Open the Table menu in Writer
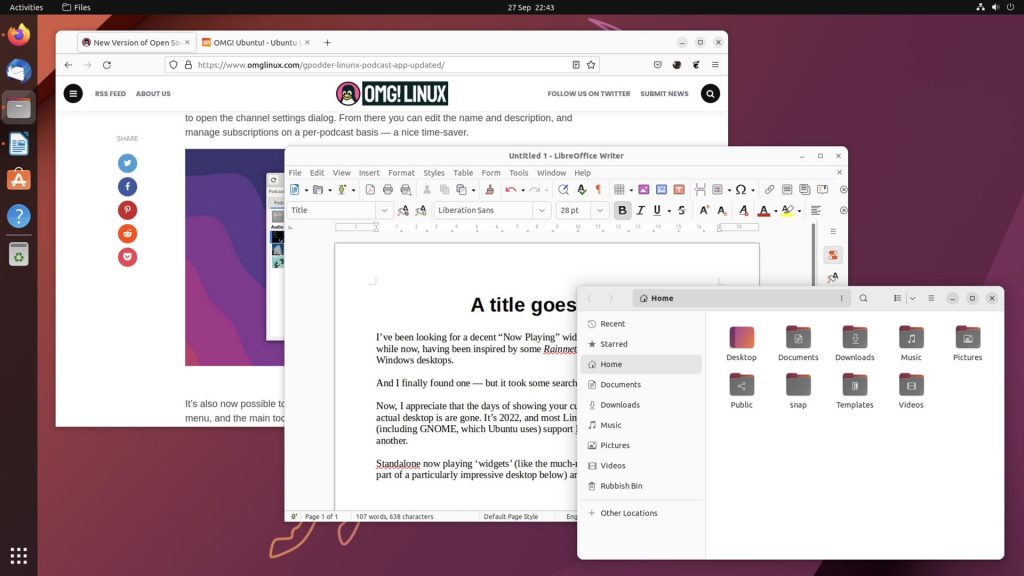The width and height of the screenshot is (1024, 576). pos(463,173)
